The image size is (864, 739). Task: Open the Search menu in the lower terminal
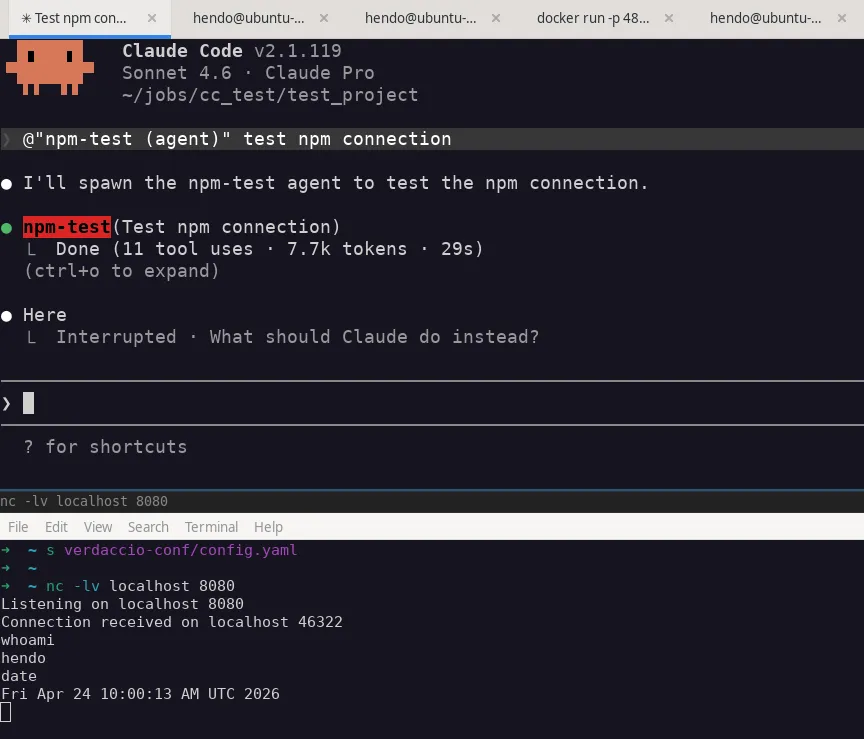[148, 527]
